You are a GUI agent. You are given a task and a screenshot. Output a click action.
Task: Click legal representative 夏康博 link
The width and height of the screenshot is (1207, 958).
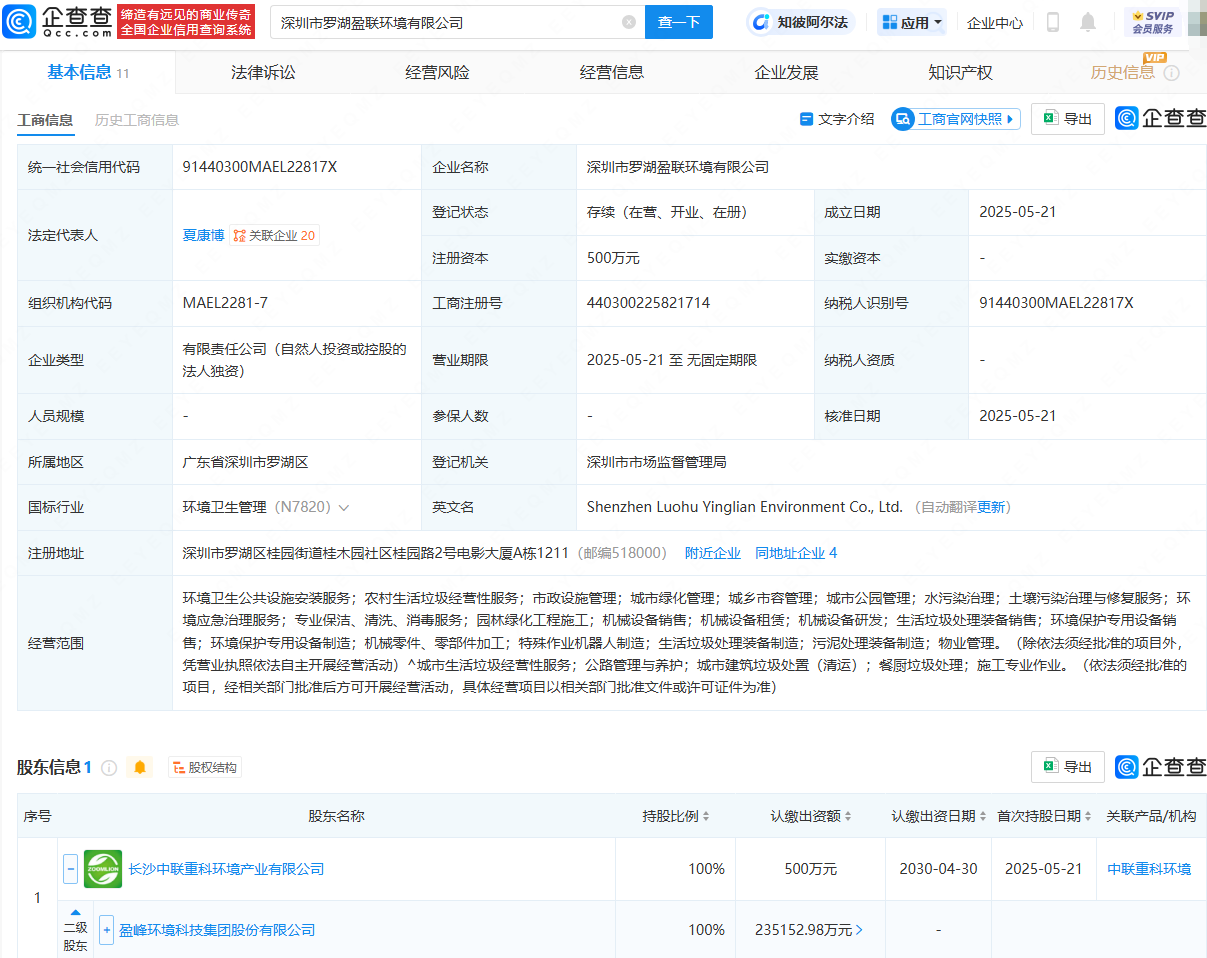(203, 236)
